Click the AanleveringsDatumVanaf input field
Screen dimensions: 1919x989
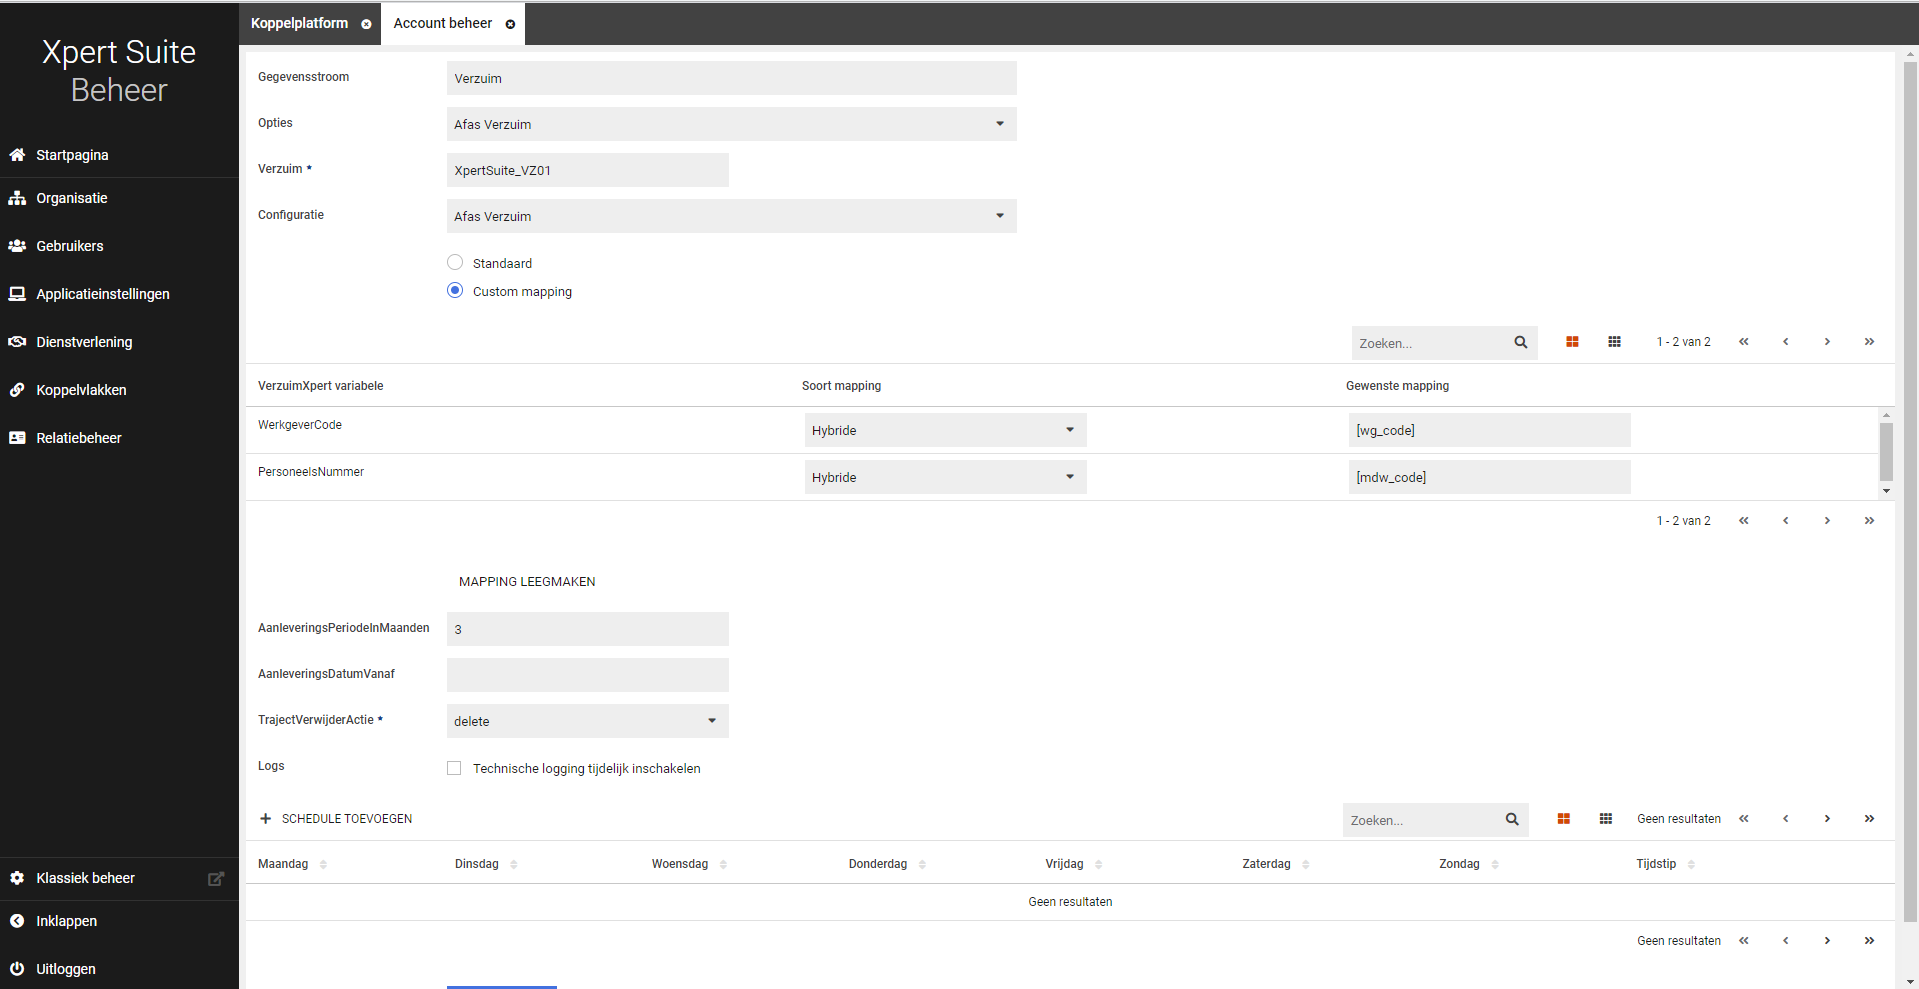point(587,675)
